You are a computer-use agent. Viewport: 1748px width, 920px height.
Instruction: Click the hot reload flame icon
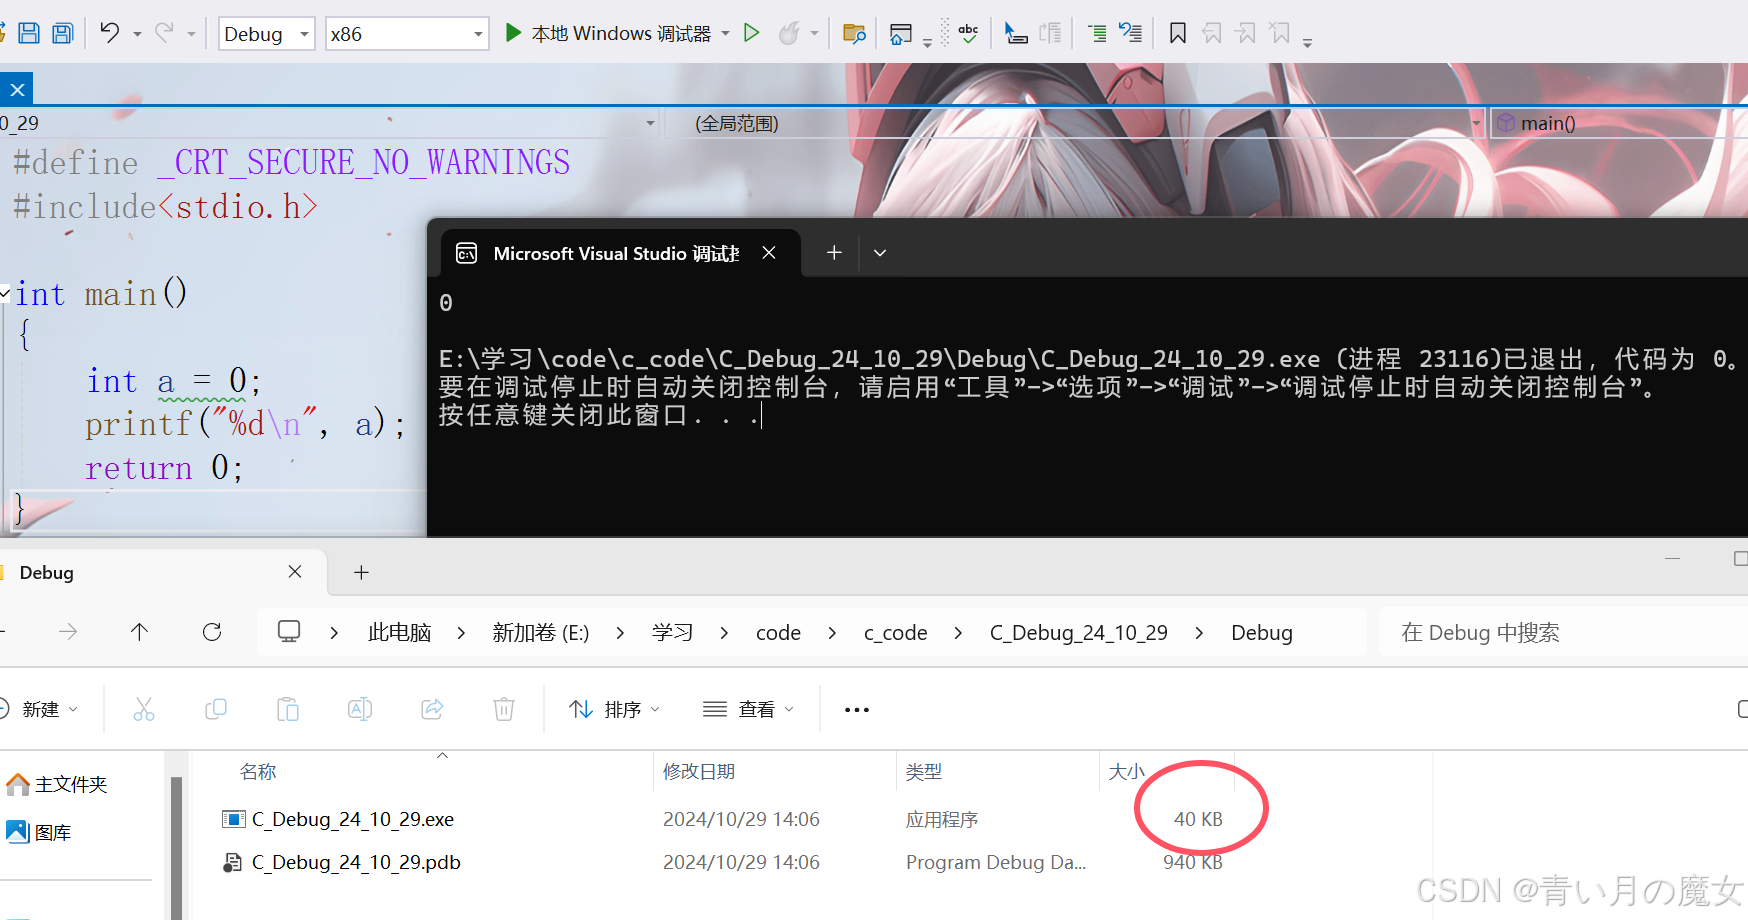(789, 33)
